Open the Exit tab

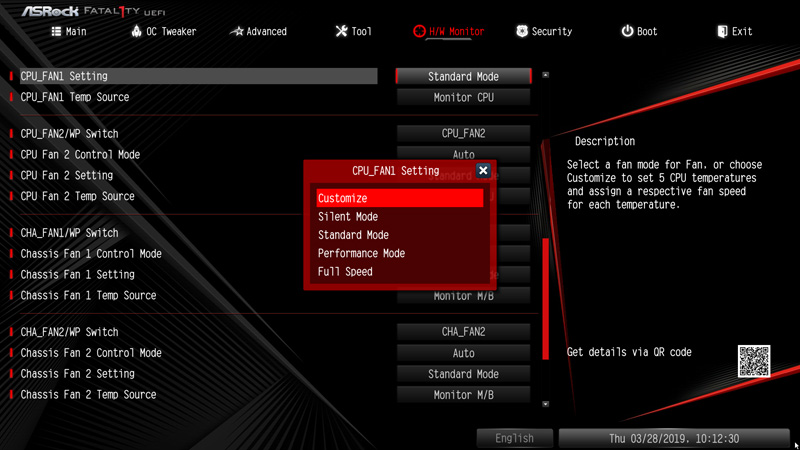coord(735,32)
